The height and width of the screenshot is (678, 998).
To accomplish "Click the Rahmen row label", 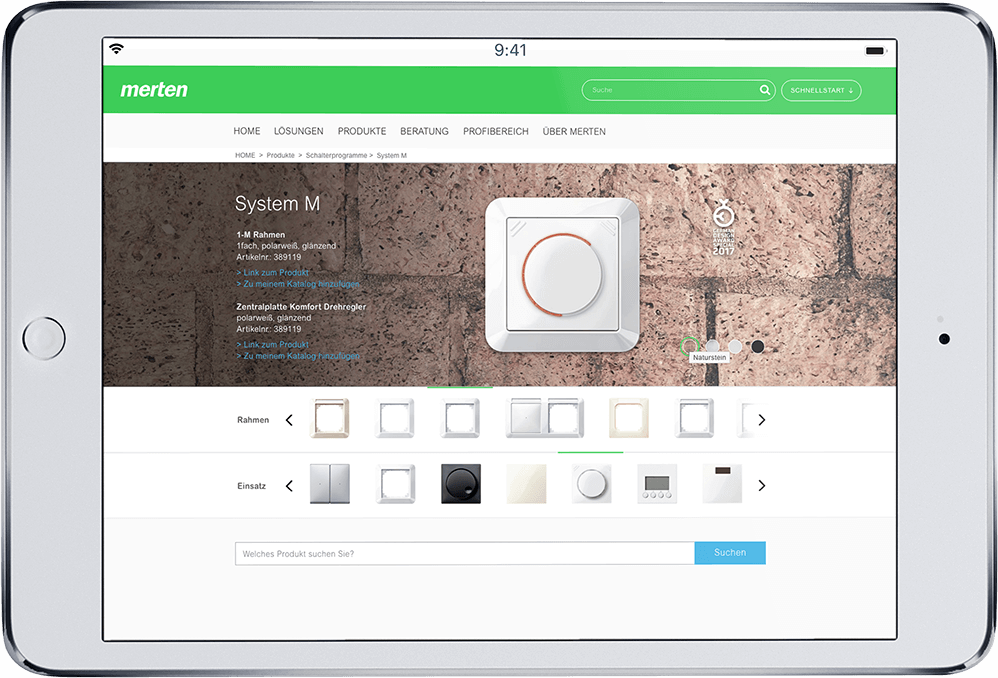I will [x=253, y=420].
